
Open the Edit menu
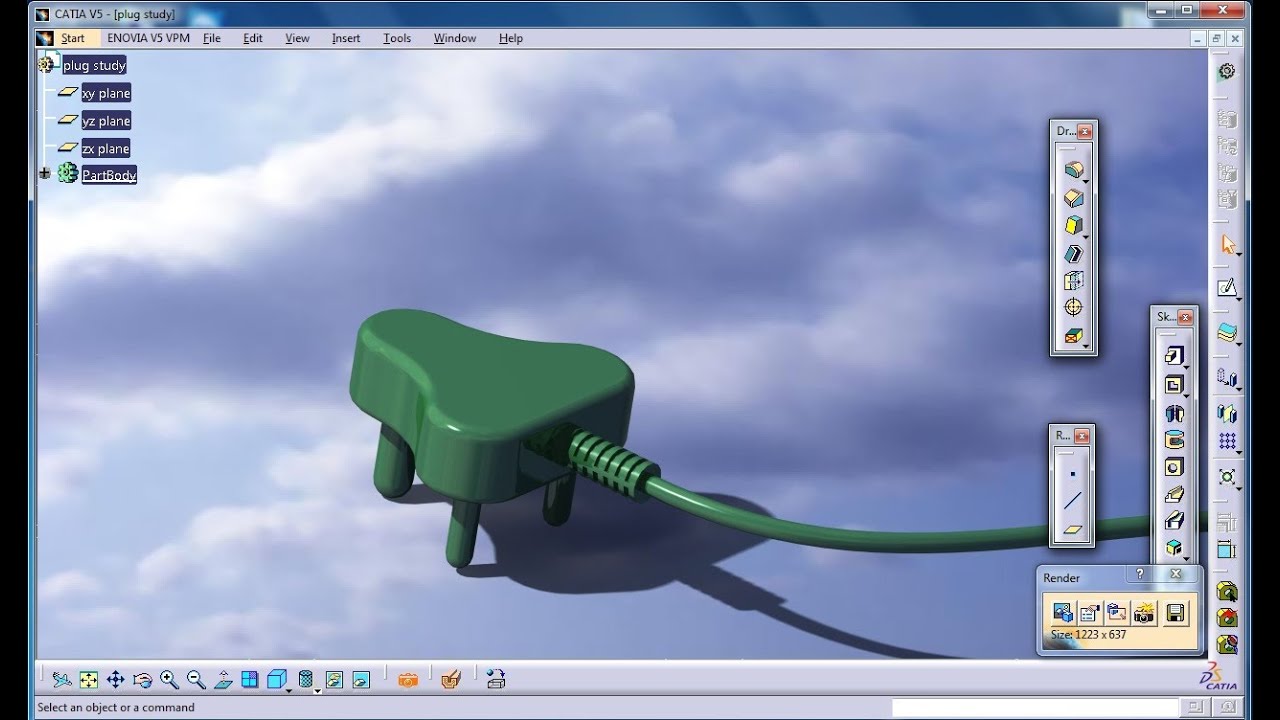point(253,38)
